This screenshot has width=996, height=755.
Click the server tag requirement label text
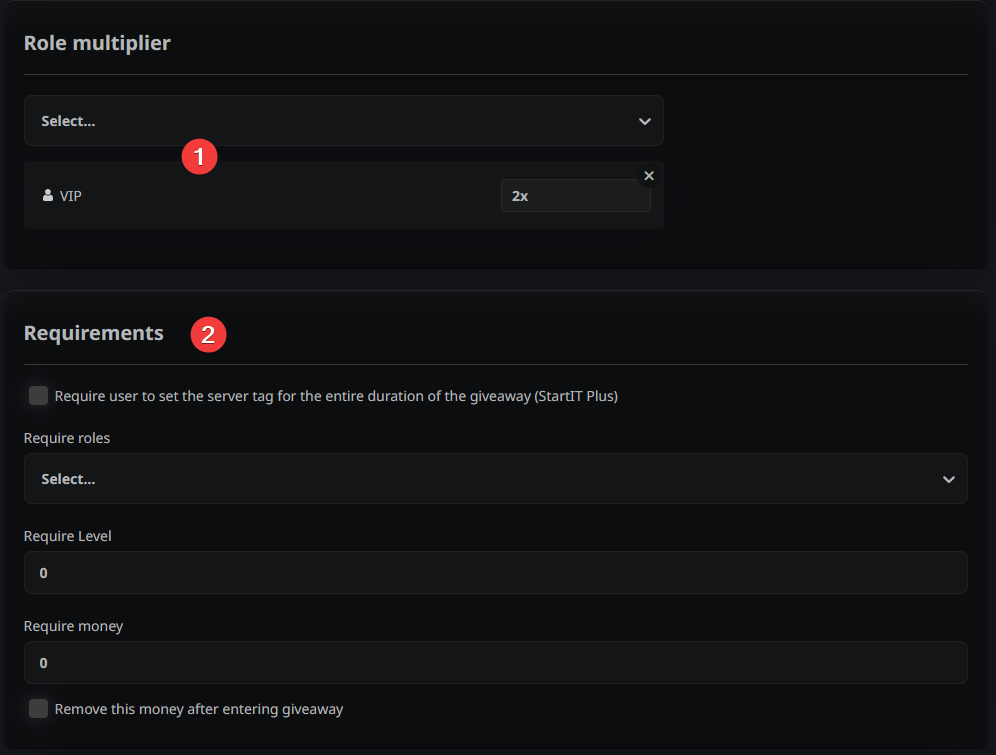click(x=336, y=396)
